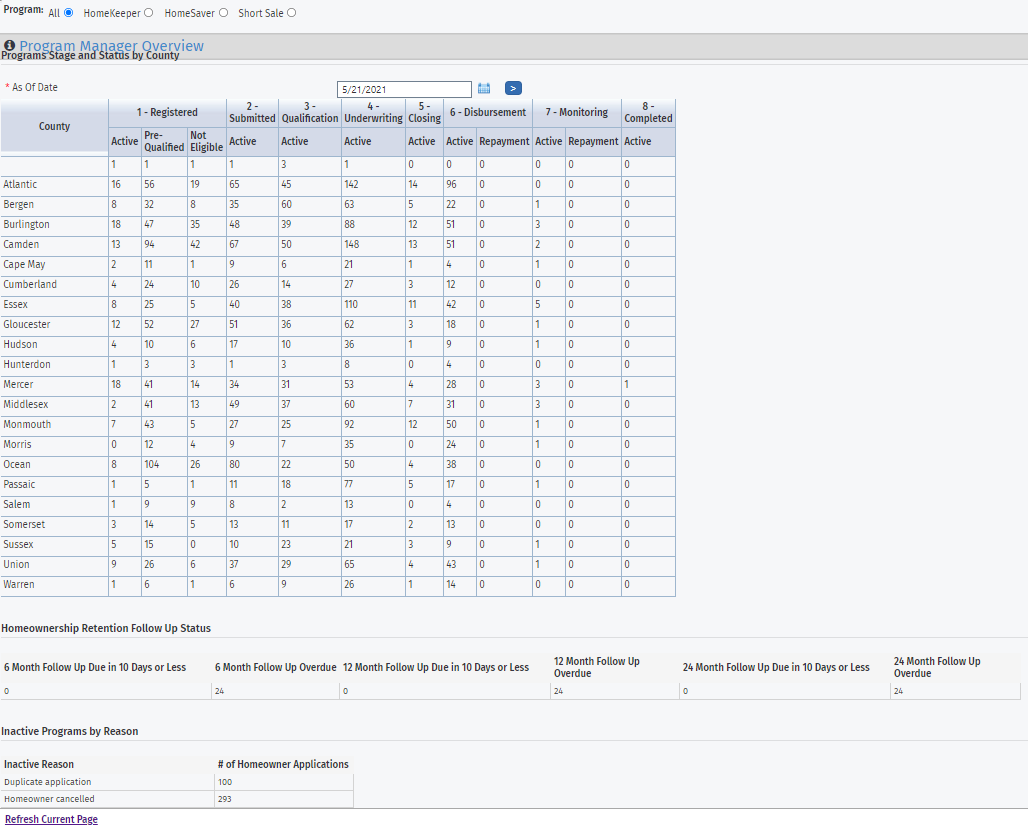Click the info icon beside Program Manager Overview
Screen dimensions: 1028x827
tap(10, 45)
